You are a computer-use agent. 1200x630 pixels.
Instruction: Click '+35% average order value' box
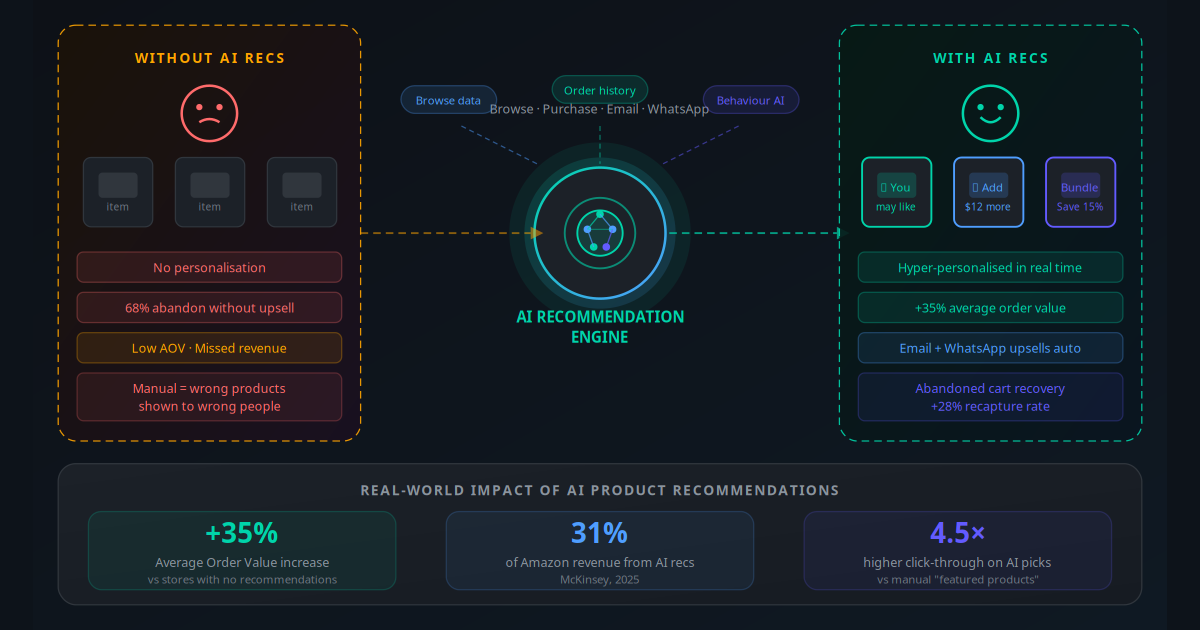[990, 307]
